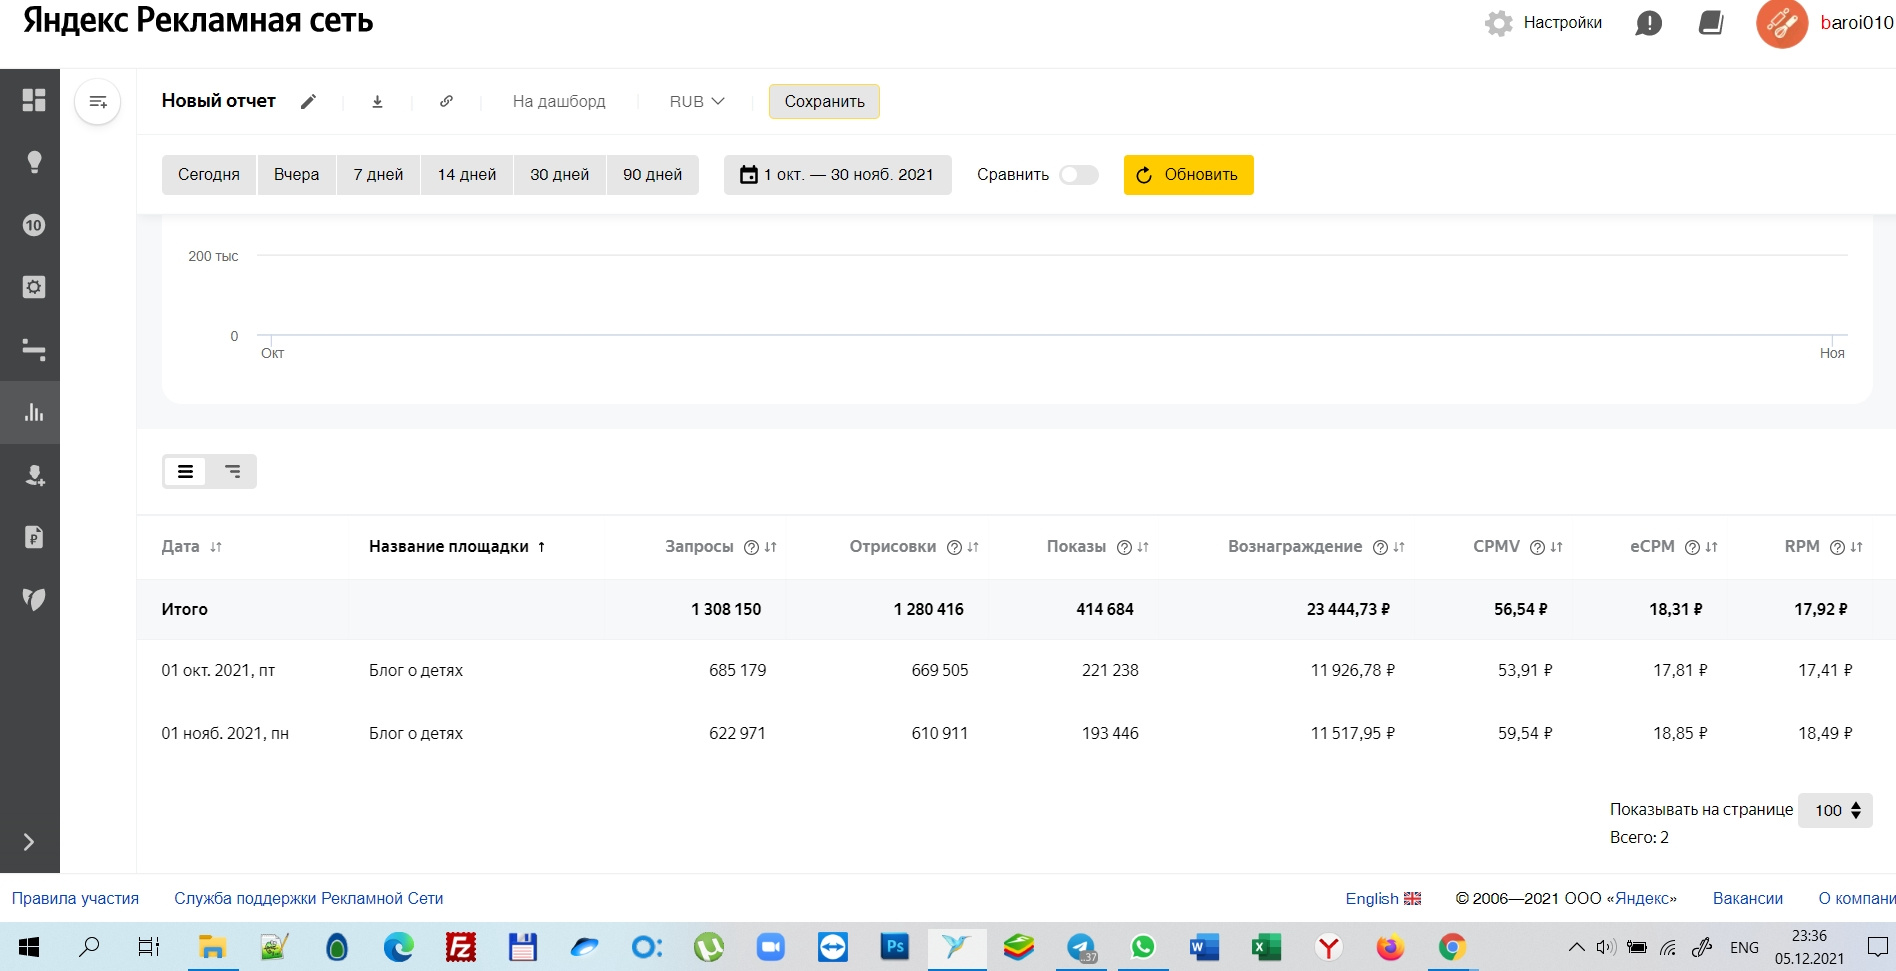Download the report using the download icon
The height and width of the screenshot is (971, 1896).
(x=377, y=101)
